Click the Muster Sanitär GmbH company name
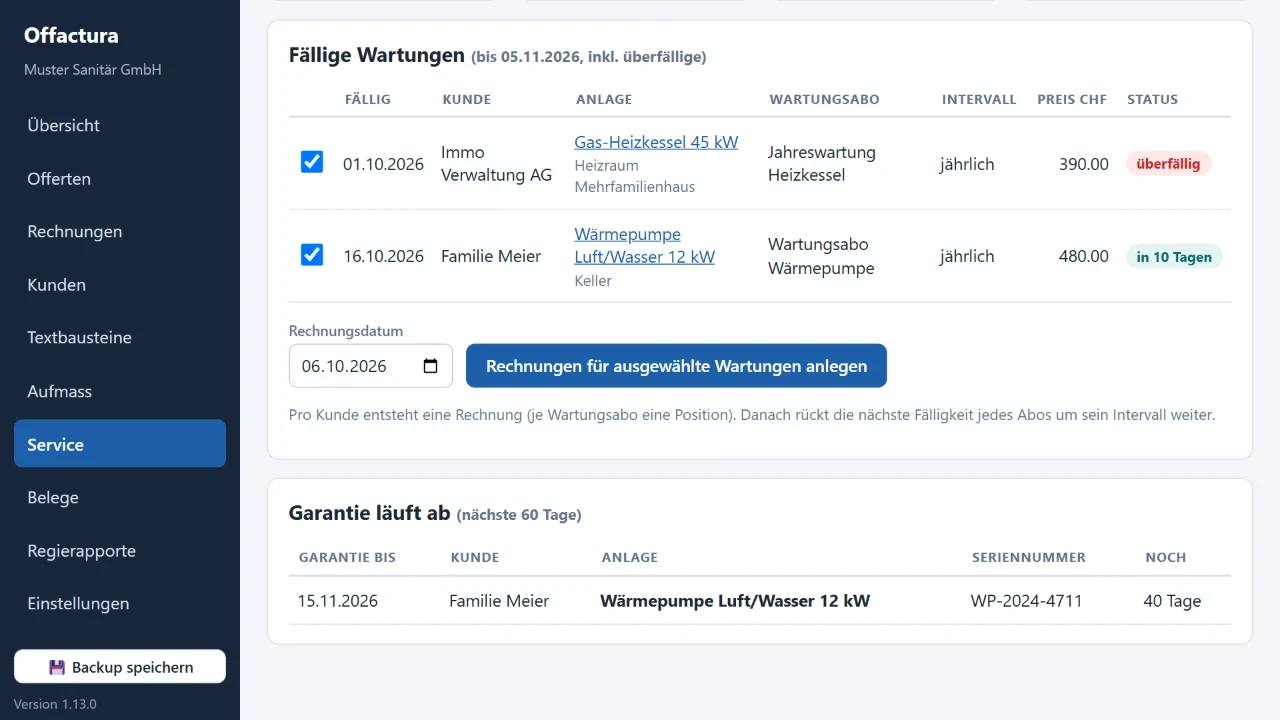1280x720 pixels. click(93, 70)
